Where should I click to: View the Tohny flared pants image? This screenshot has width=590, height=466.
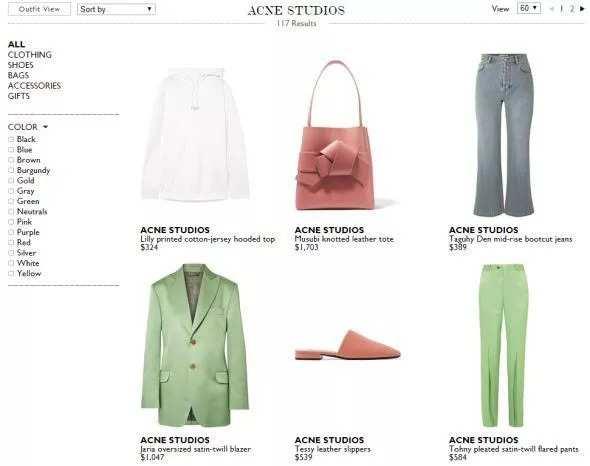tap(503, 345)
